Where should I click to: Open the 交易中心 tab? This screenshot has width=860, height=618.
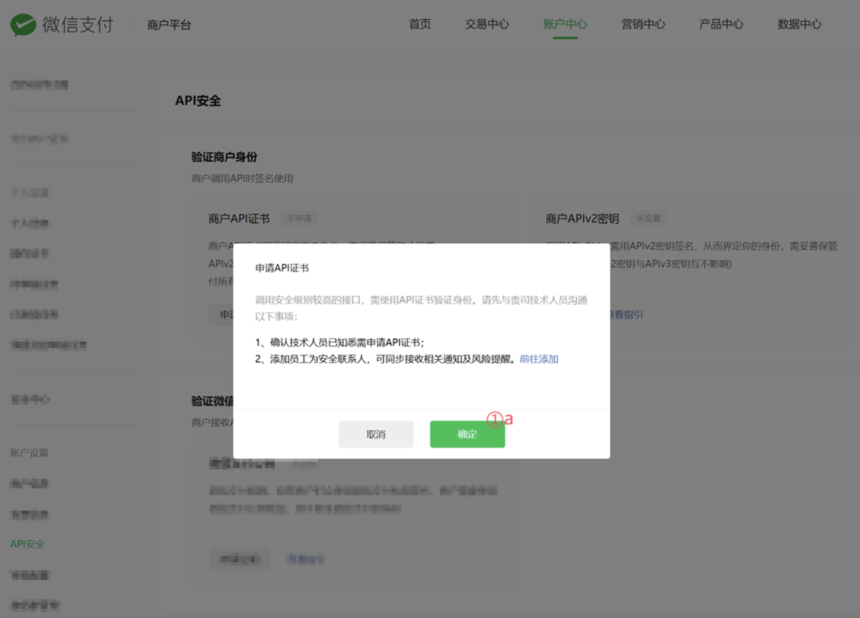click(487, 24)
